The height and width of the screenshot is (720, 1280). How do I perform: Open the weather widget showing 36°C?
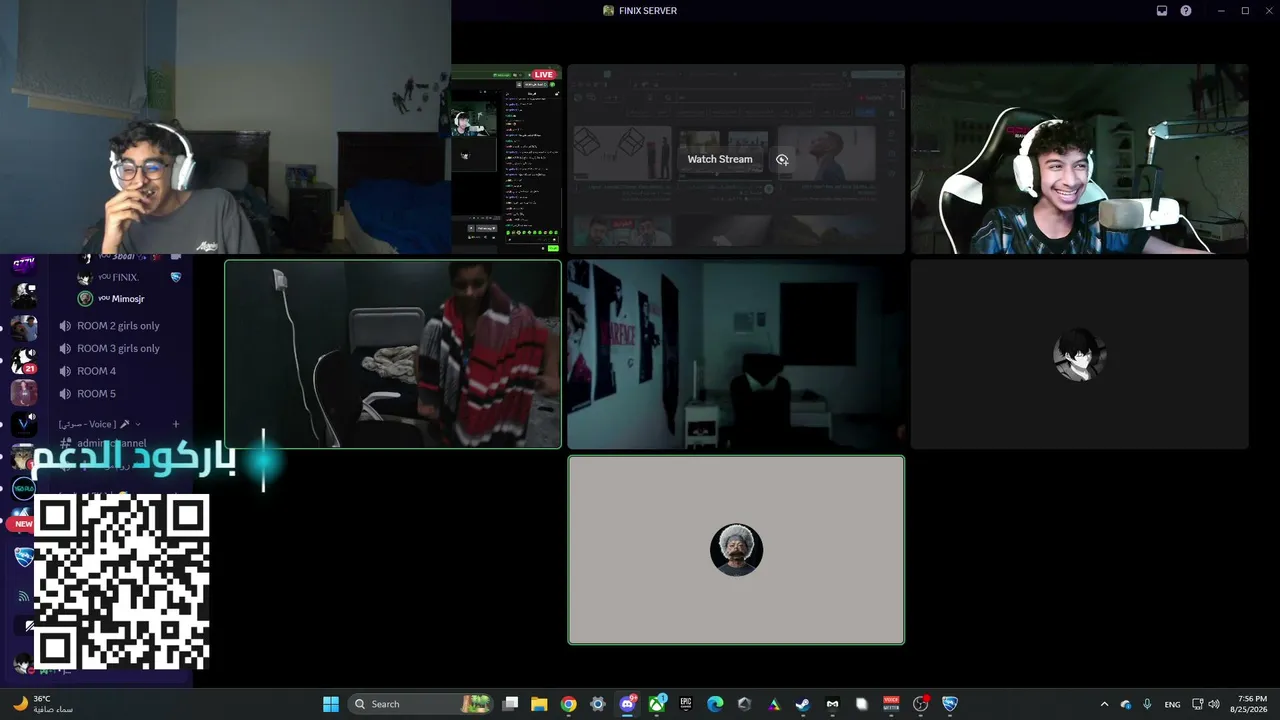tap(43, 704)
